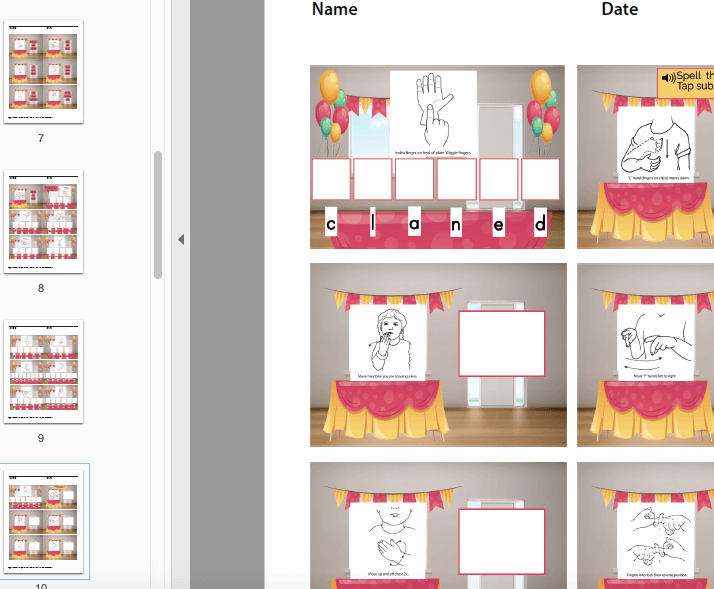This screenshot has width=714, height=589.
Task: Click the speaker audio icon
Action: (668, 77)
